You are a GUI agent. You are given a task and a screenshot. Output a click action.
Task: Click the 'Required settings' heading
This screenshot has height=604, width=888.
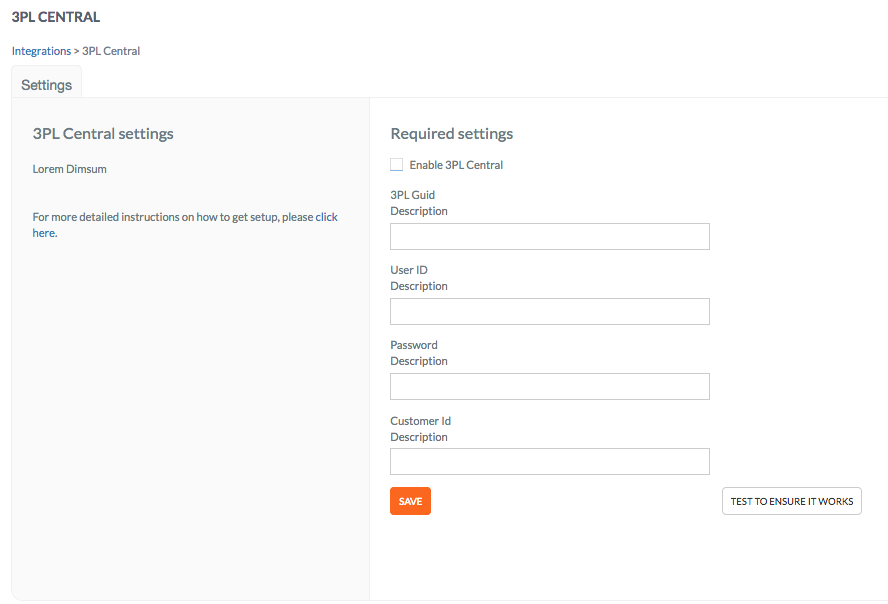pyautogui.click(x=452, y=134)
